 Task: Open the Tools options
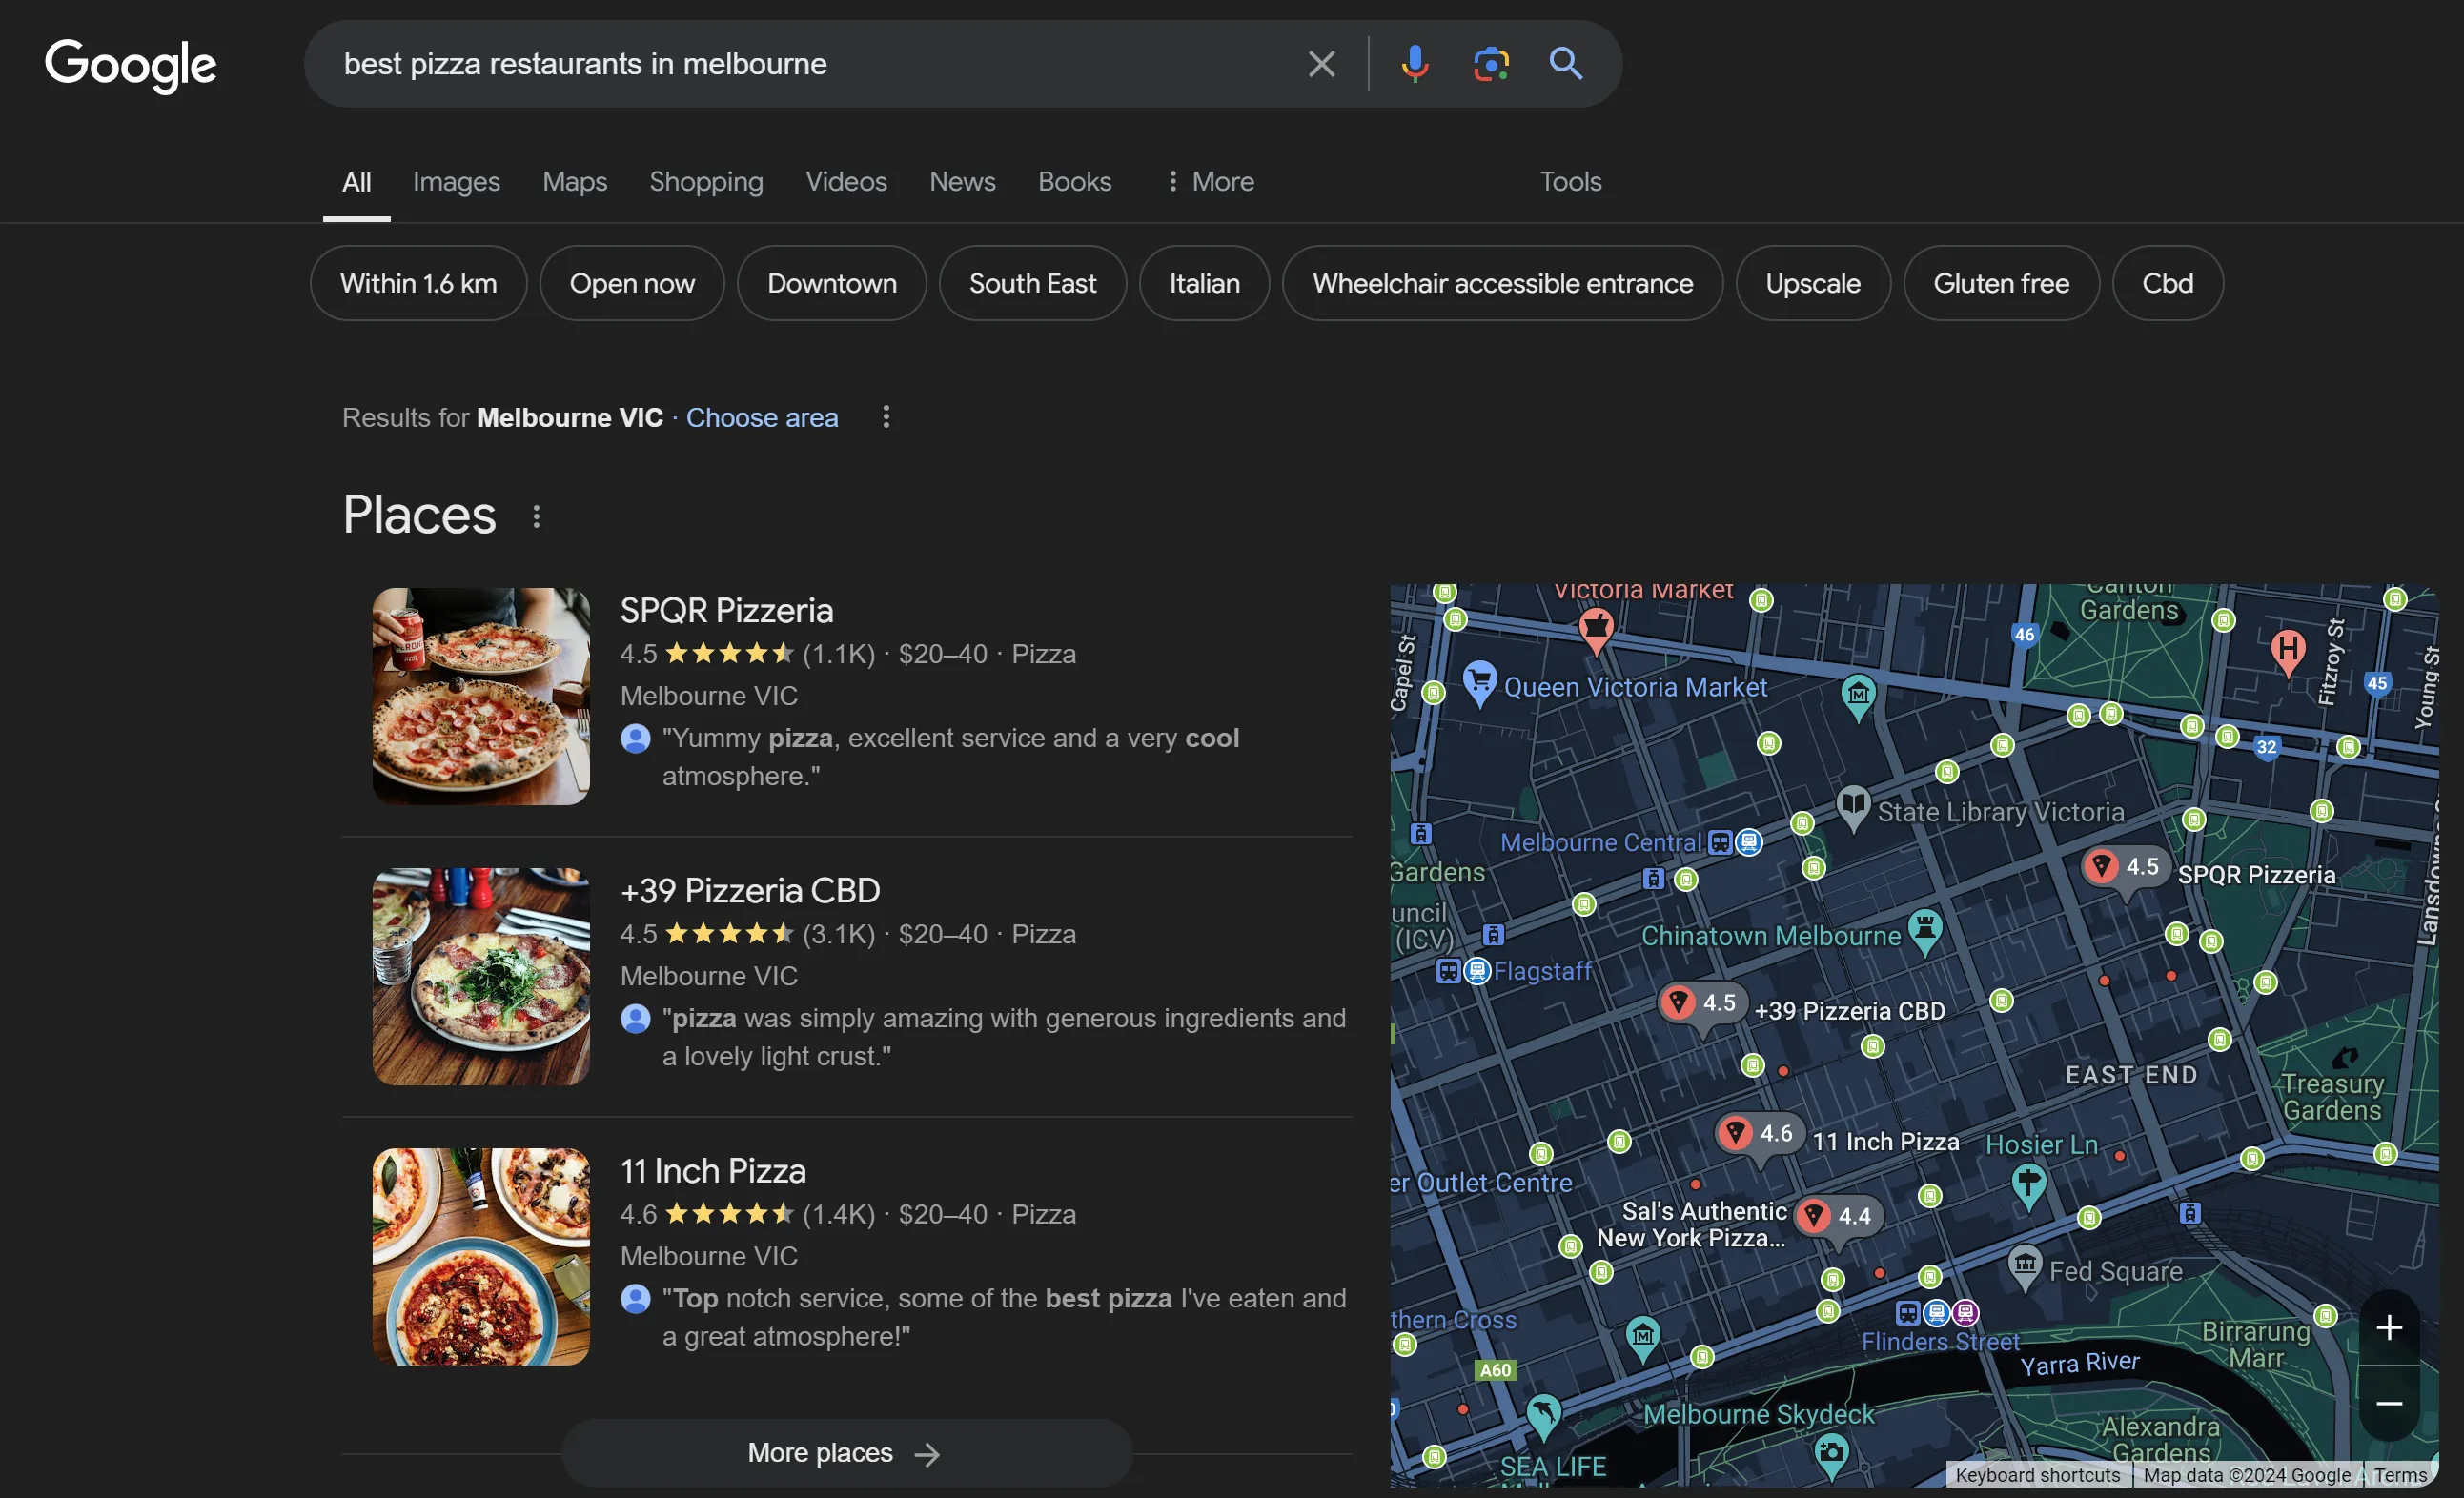pos(1570,181)
